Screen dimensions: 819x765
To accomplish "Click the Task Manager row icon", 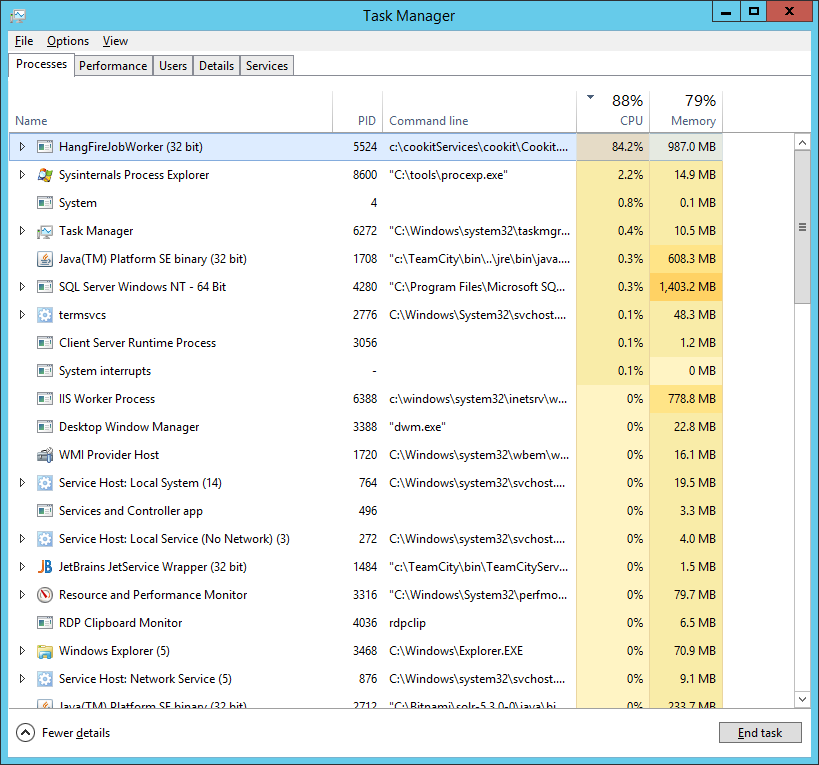I will coord(45,231).
